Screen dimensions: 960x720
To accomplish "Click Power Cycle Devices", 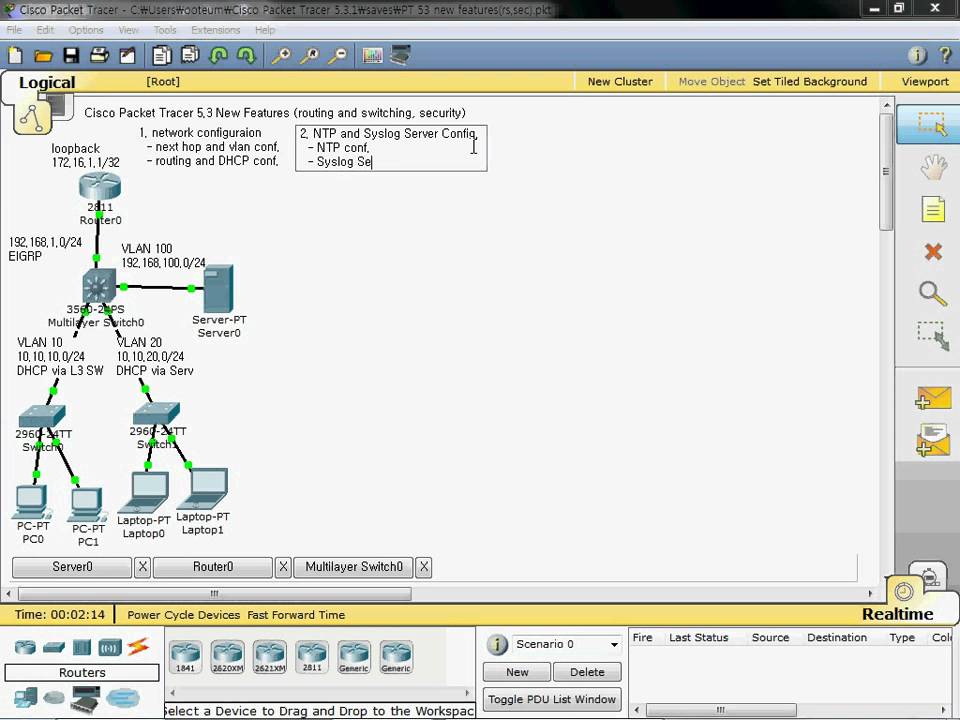I will 184,615.
